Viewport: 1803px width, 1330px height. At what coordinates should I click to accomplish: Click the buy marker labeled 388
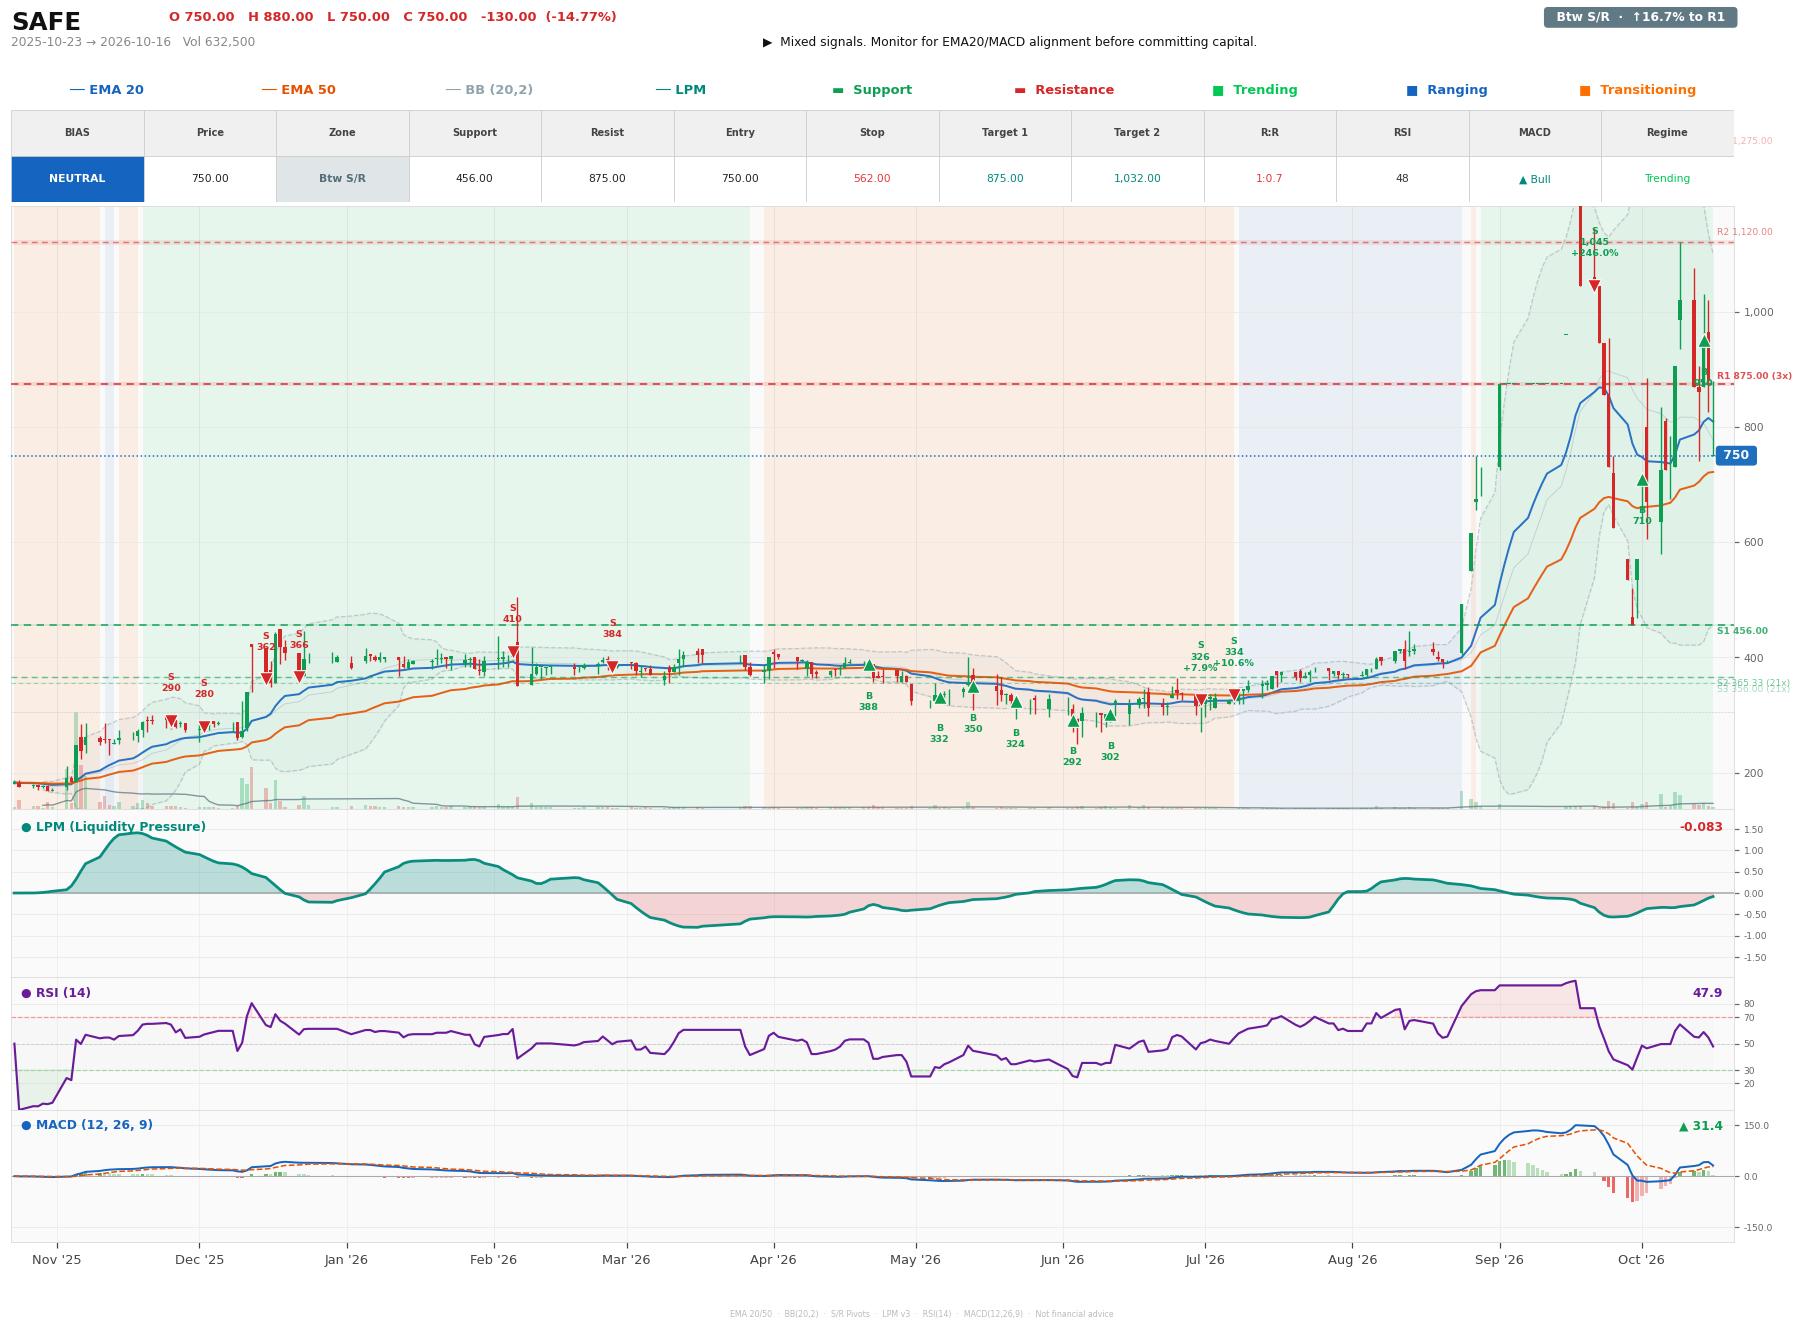tap(869, 665)
